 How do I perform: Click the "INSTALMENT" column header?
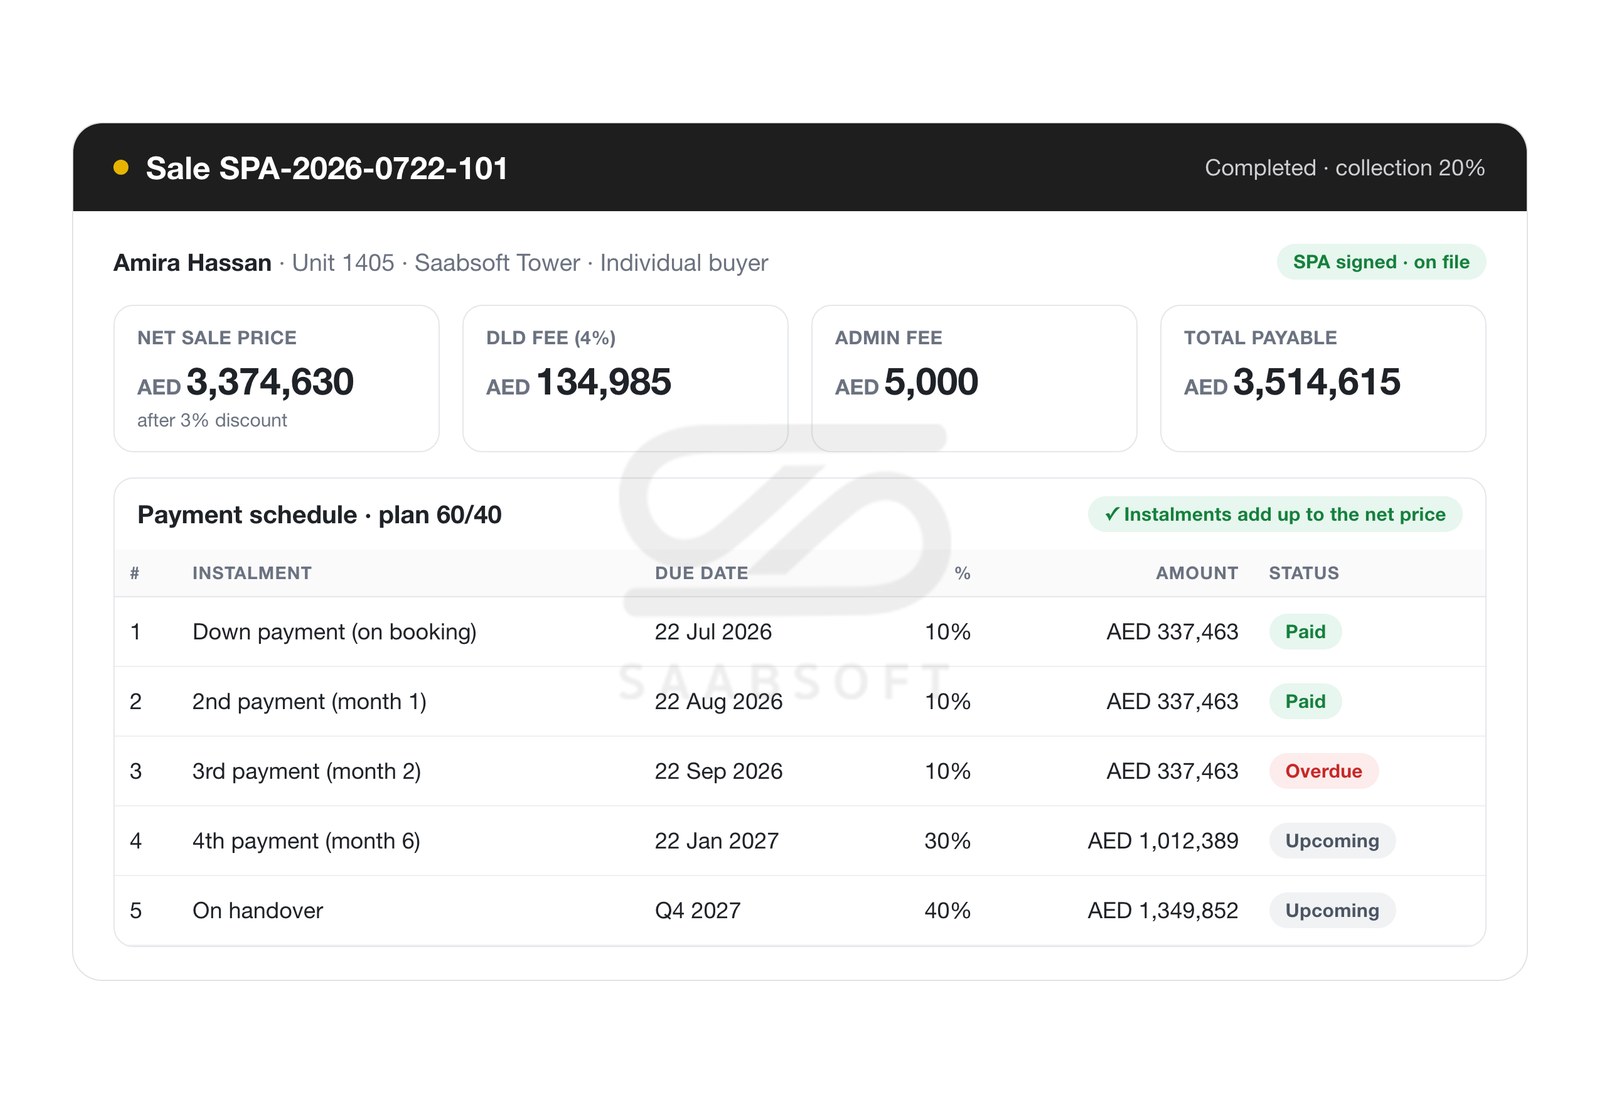[x=252, y=573]
